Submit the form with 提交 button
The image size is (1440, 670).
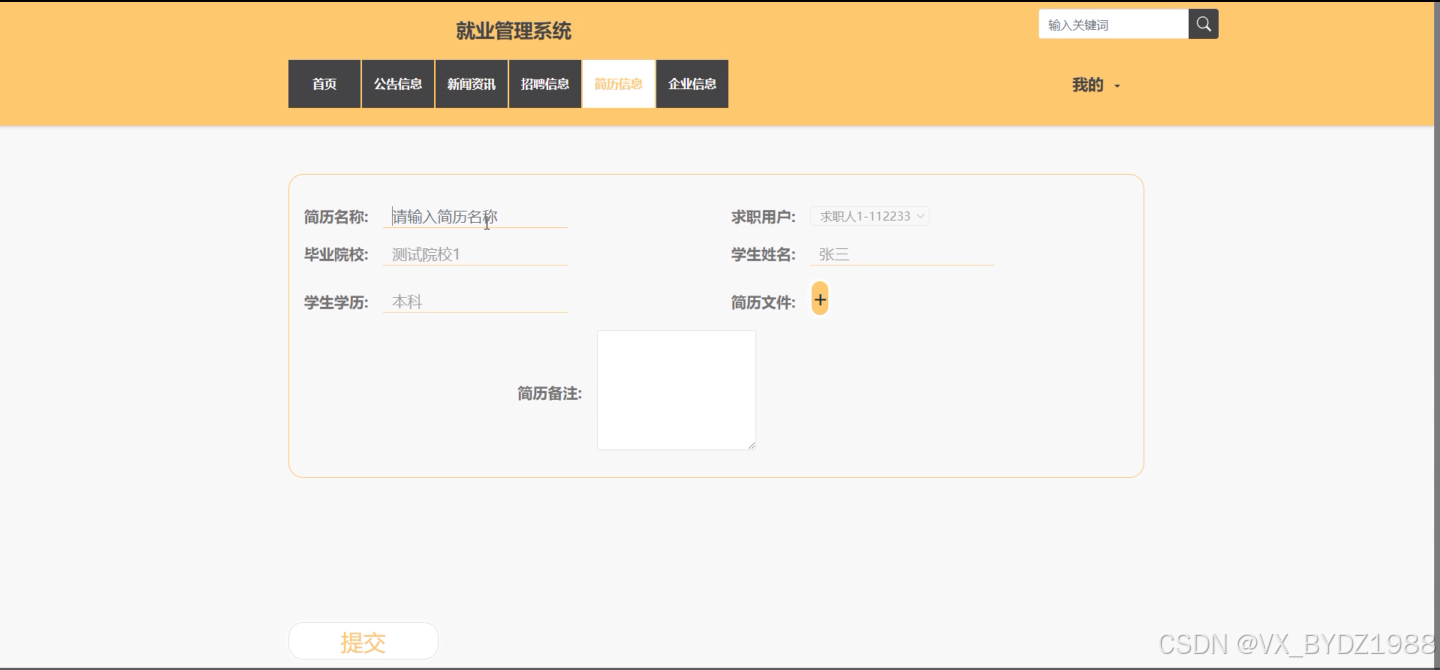(363, 642)
